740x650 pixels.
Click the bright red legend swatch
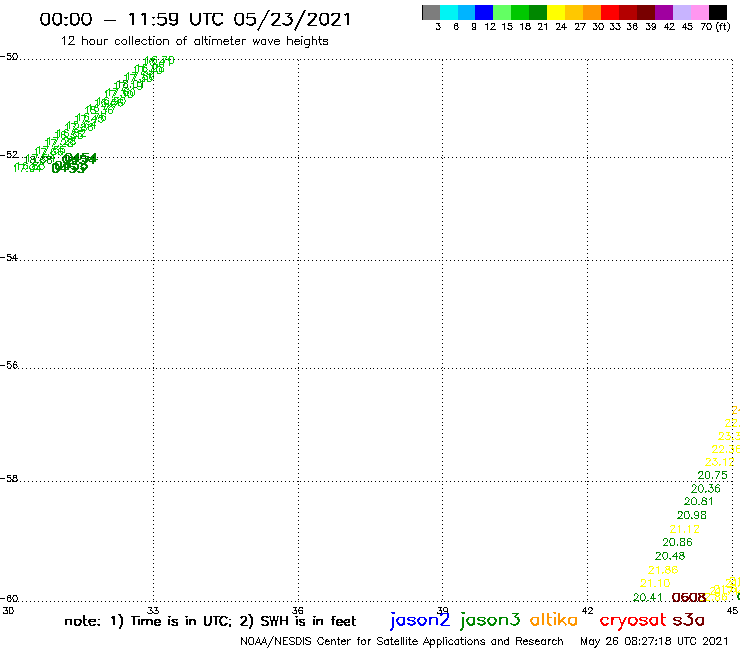[x=610, y=13]
